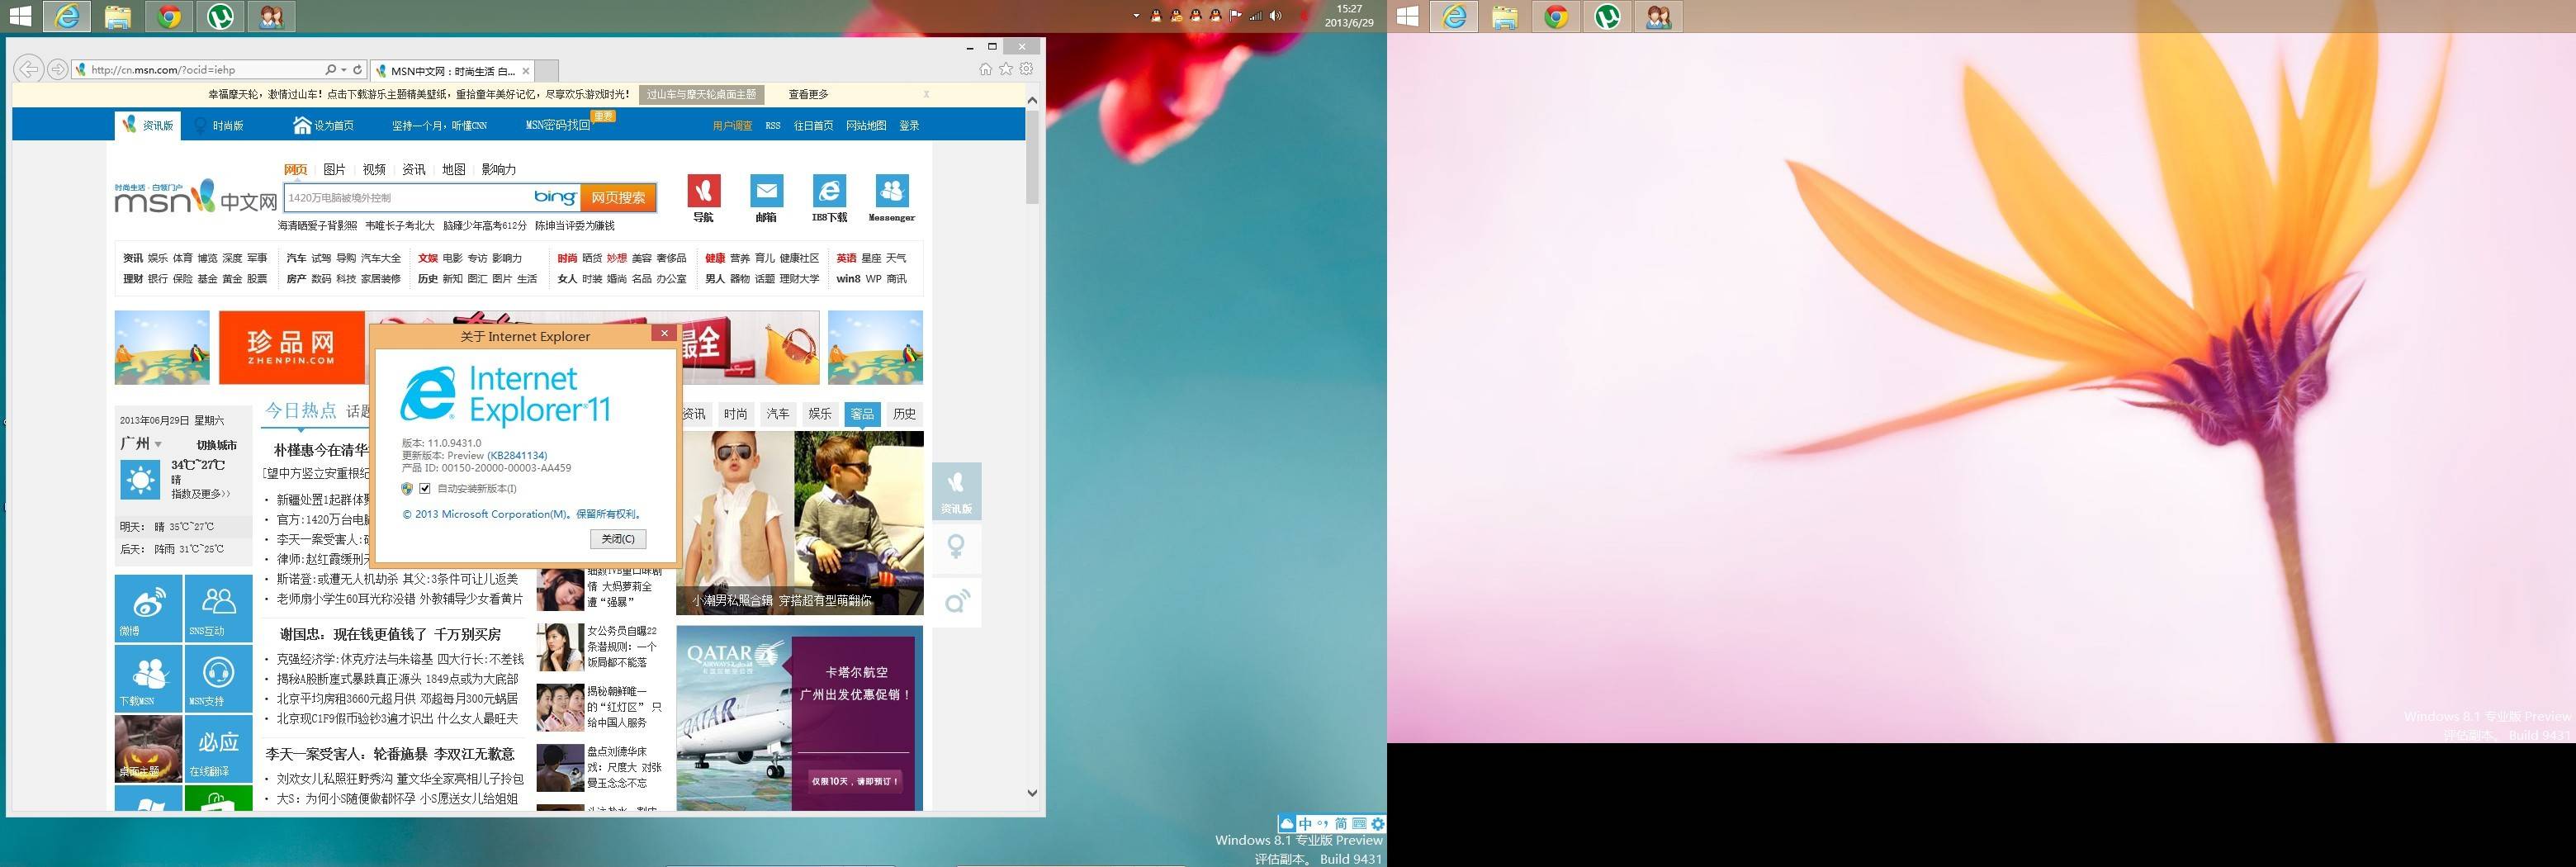Uncheck 自动安装新版本 in the About dialog
Image resolution: width=2576 pixels, height=867 pixels.
[x=425, y=488]
